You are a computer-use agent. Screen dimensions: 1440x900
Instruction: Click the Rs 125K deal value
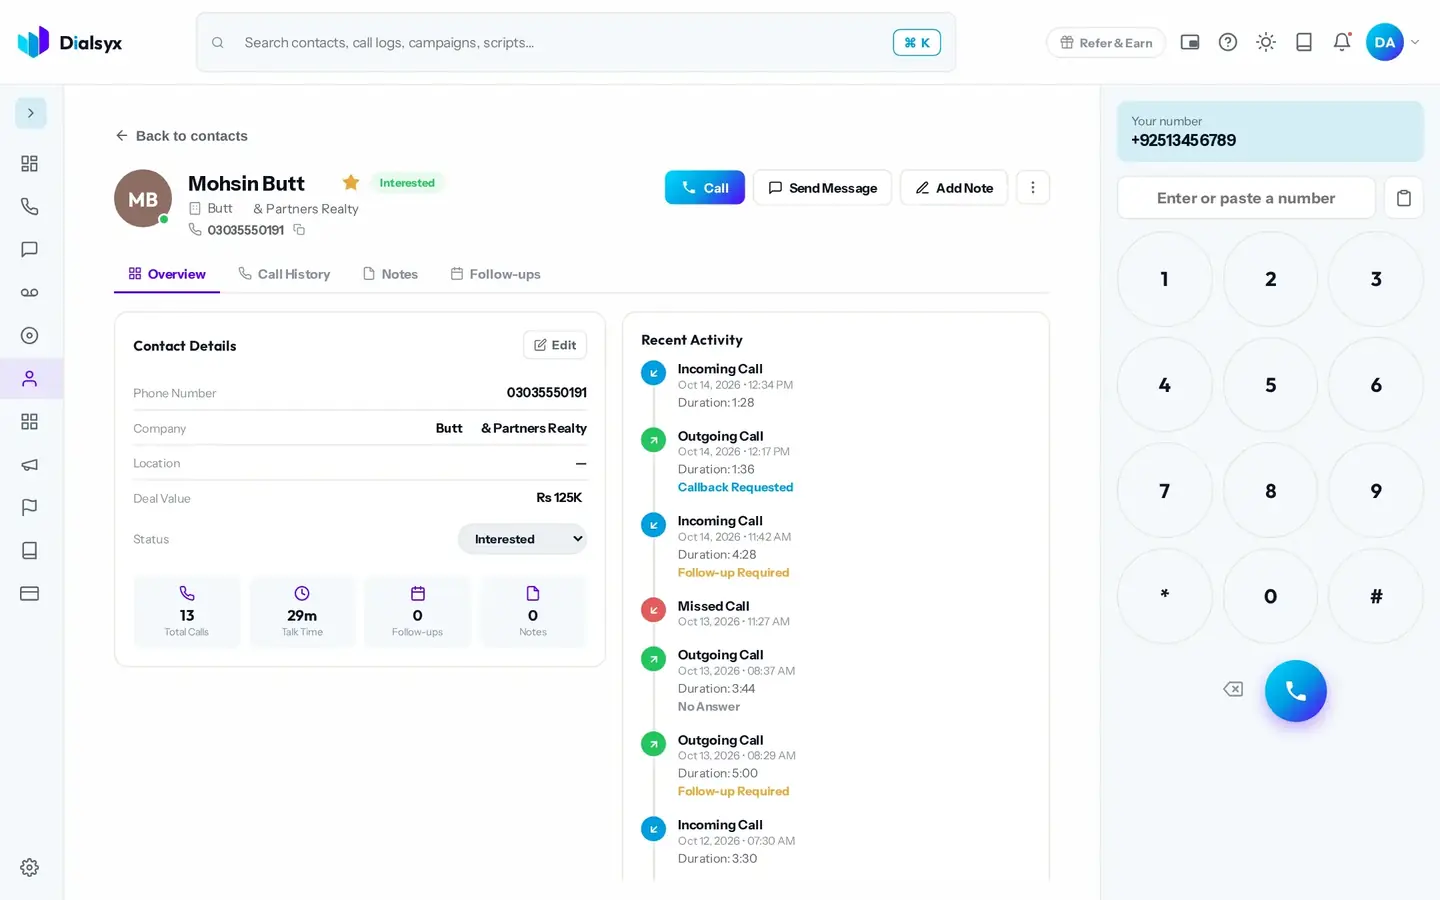click(559, 498)
